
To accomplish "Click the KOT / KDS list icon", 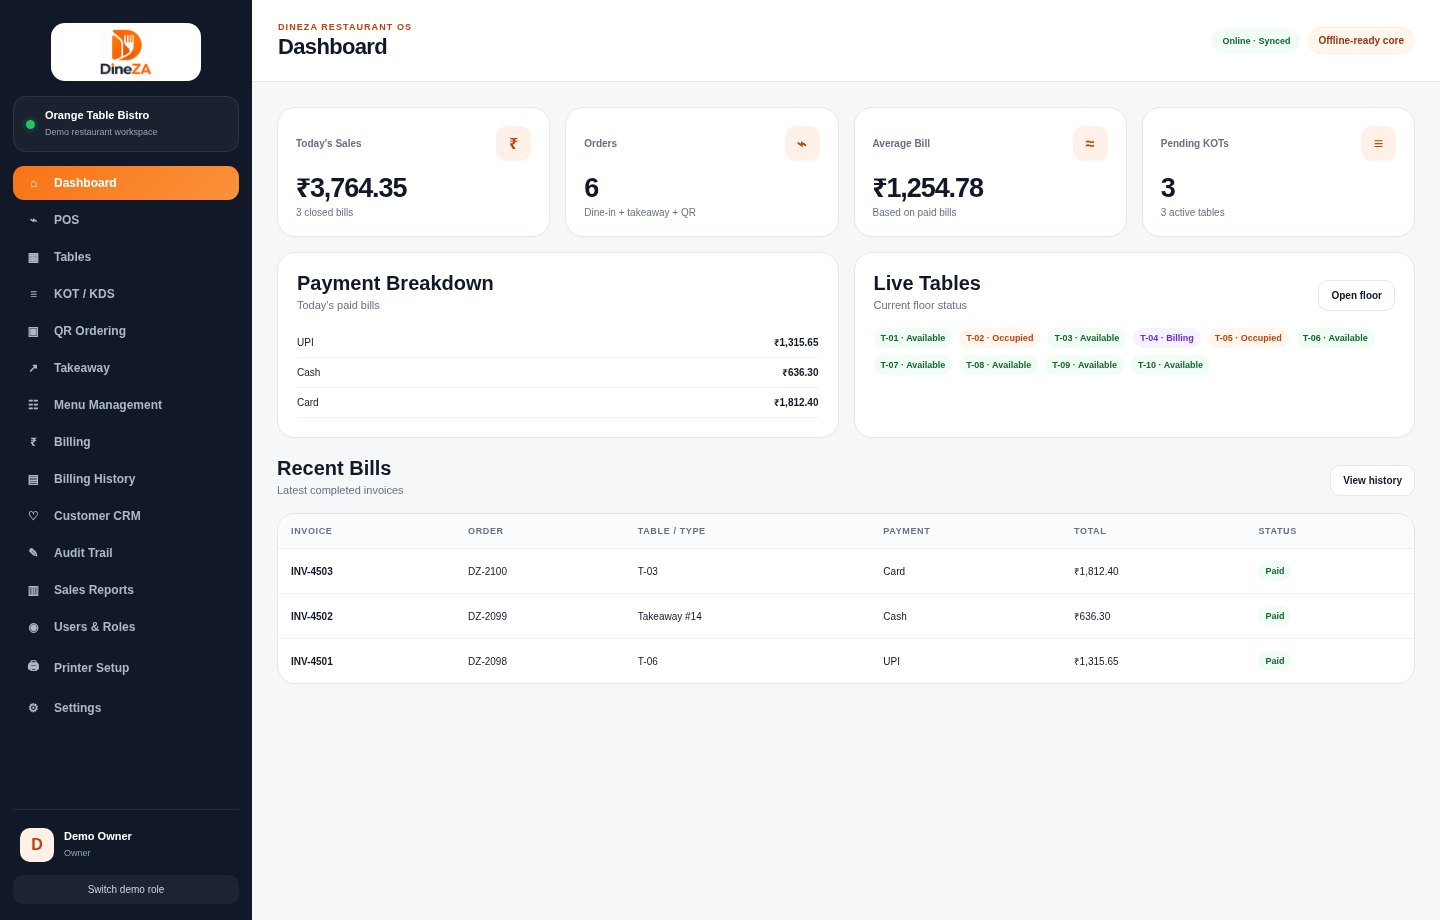I will [33, 294].
